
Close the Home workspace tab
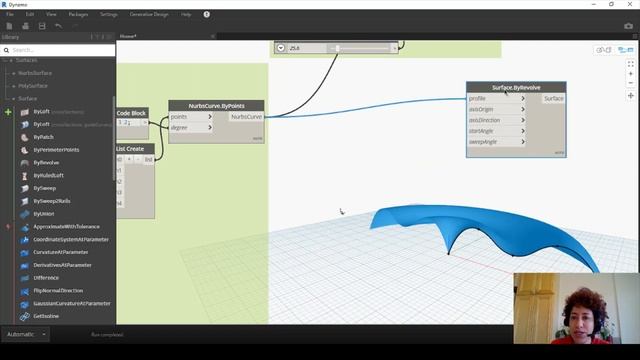pos(213,36)
